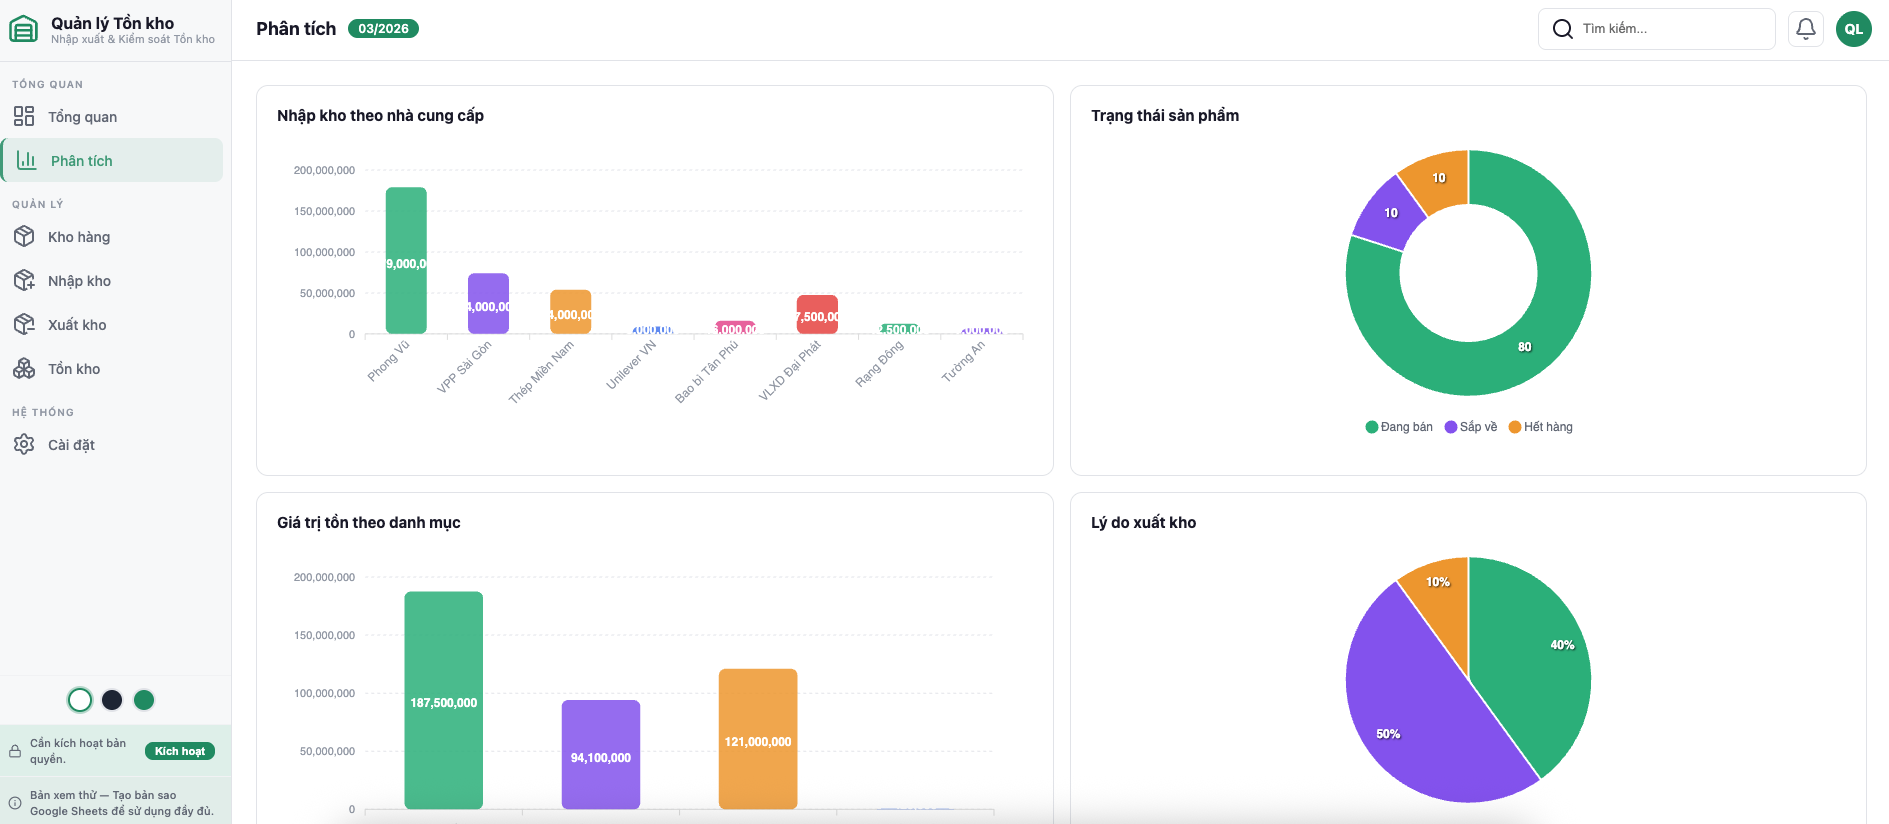Click the Xuất kho package icon

[x=24, y=325]
